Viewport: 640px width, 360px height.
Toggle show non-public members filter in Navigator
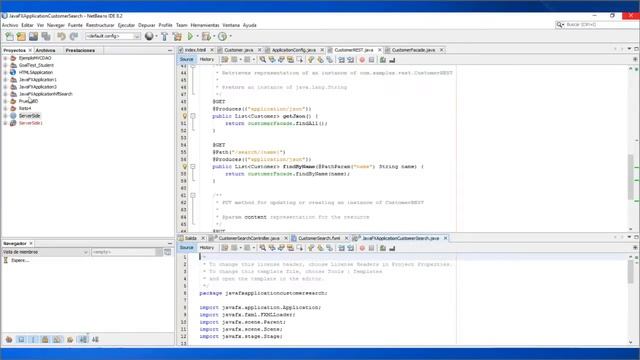(x=45, y=340)
